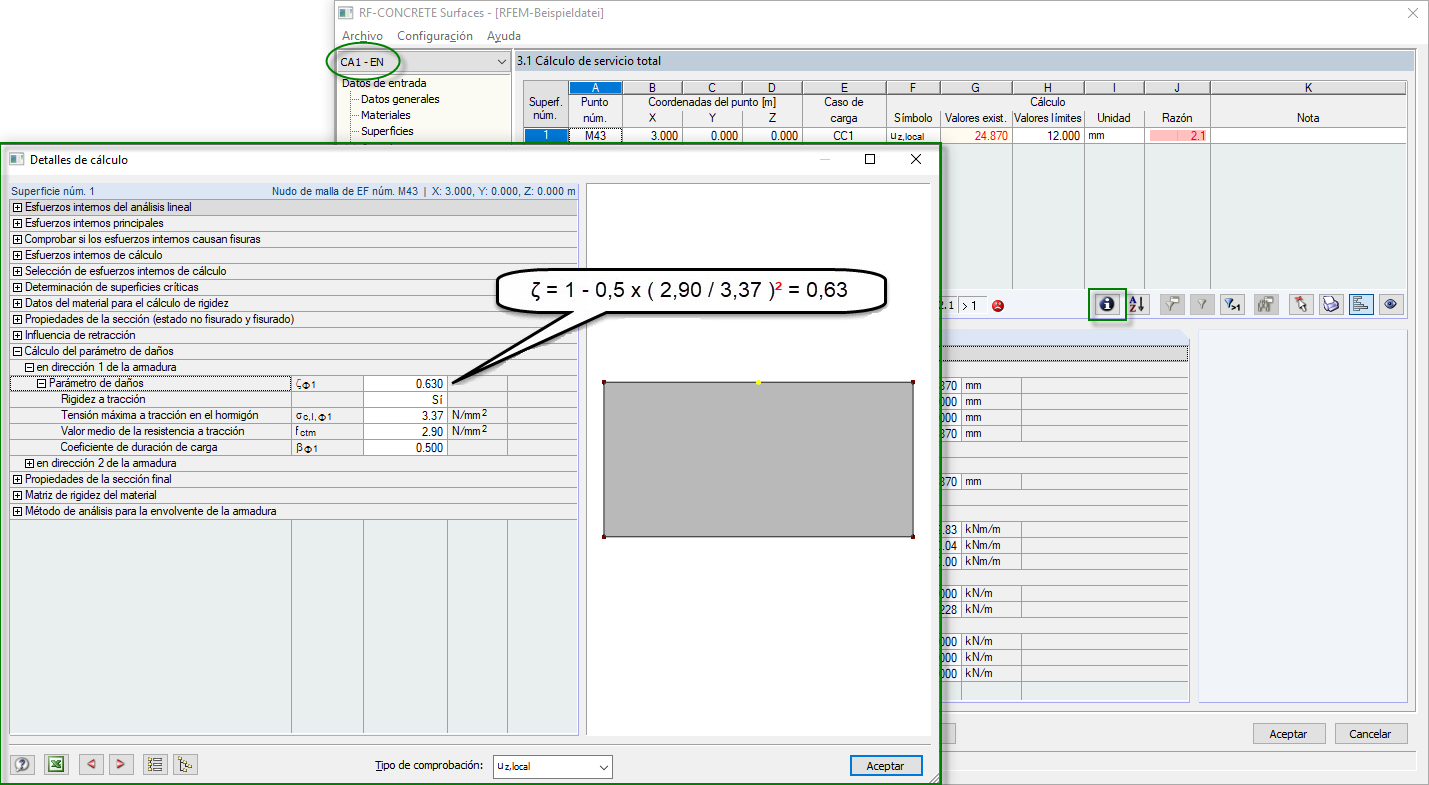Viewport: 1429px width, 785px height.
Task: Expand Propiedades de la sección (estado no fisurado y fisurado)
Action: click(x=17, y=319)
